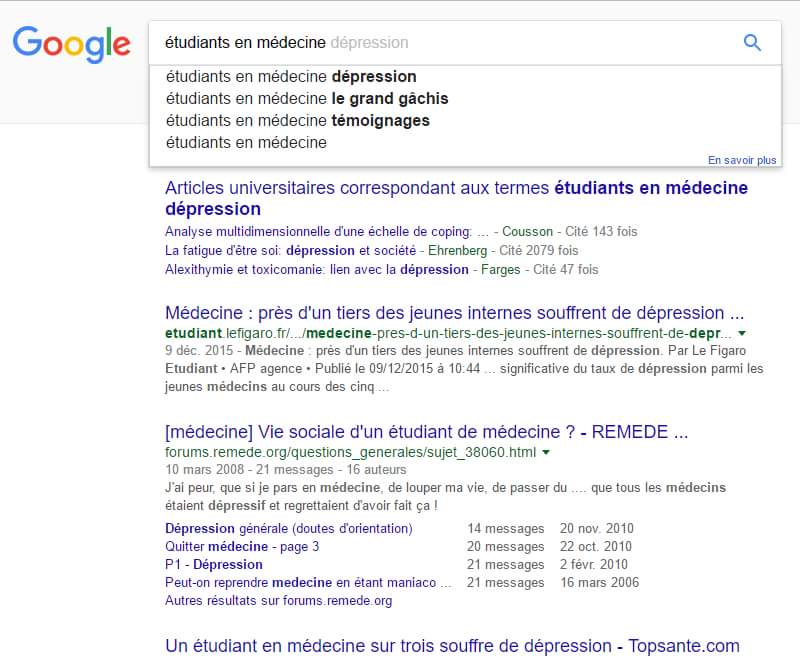Image resolution: width=800 pixels, height=660 pixels.
Task: Open sitelink 'P1 - Dépression'
Action: pos(214,565)
